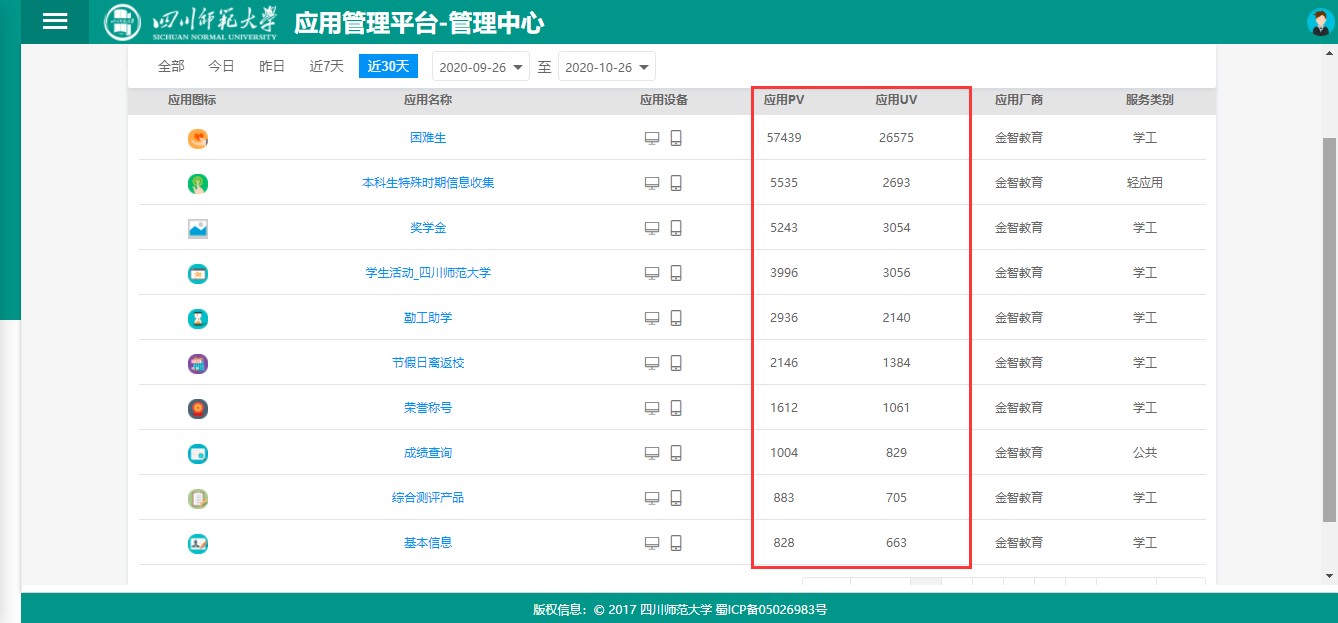The width and height of the screenshot is (1338, 623).
Task: Click the 应用PV column header
Action: [784, 100]
